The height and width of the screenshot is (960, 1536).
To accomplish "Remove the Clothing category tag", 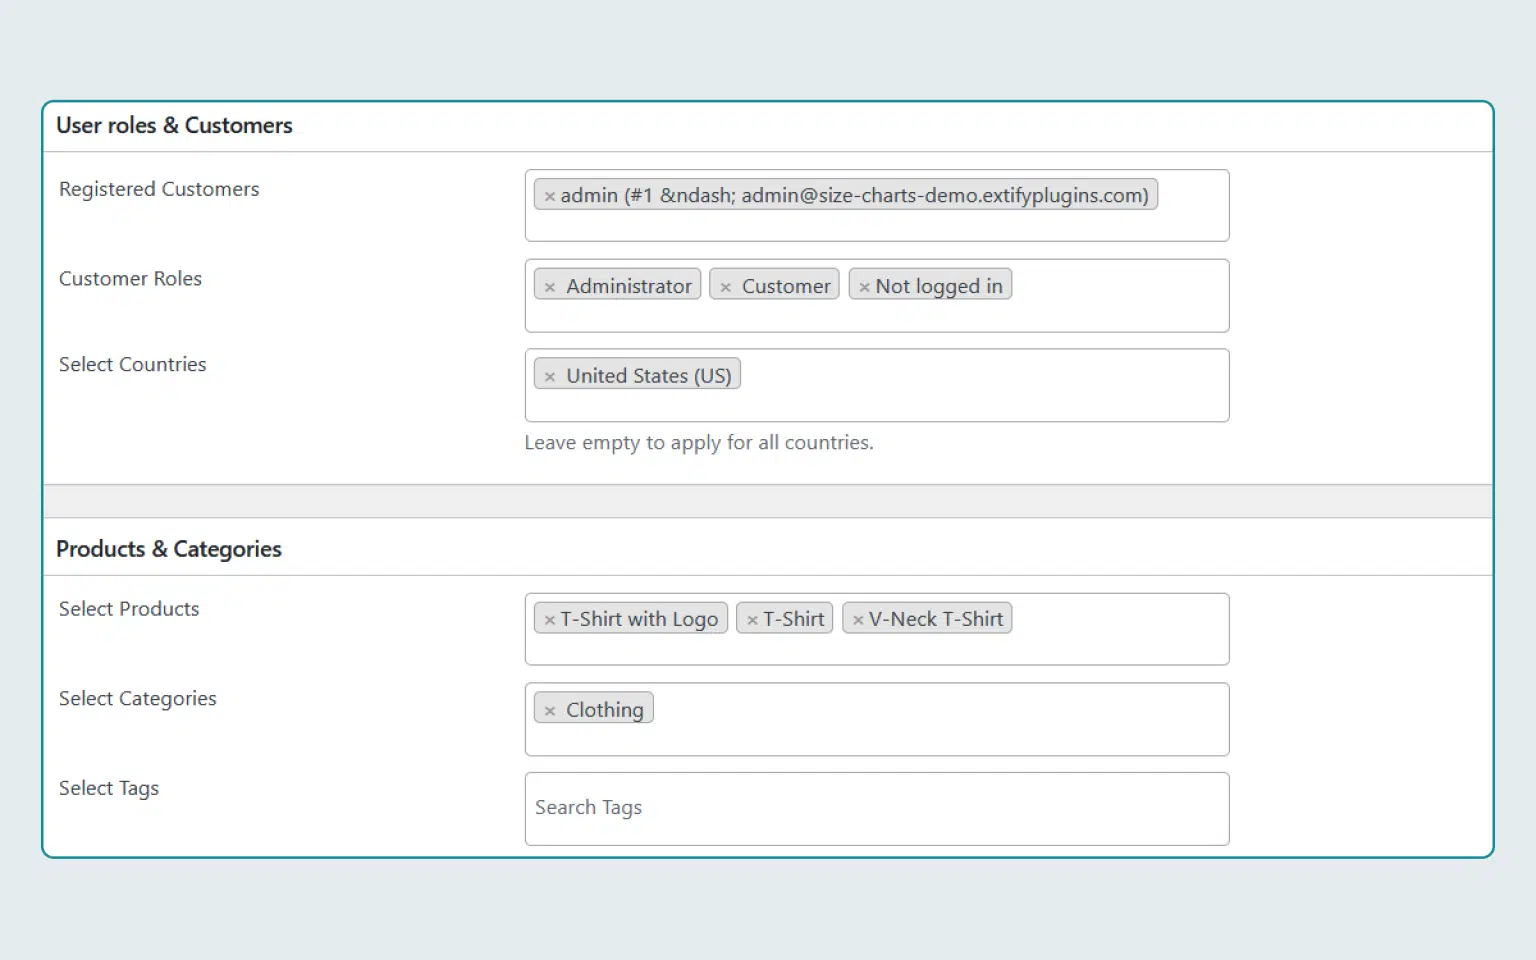I will click(x=549, y=711).
